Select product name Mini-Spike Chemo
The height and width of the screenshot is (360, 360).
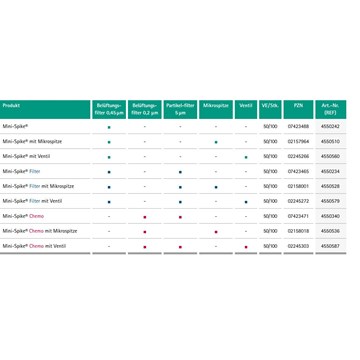tap(23, 216)
